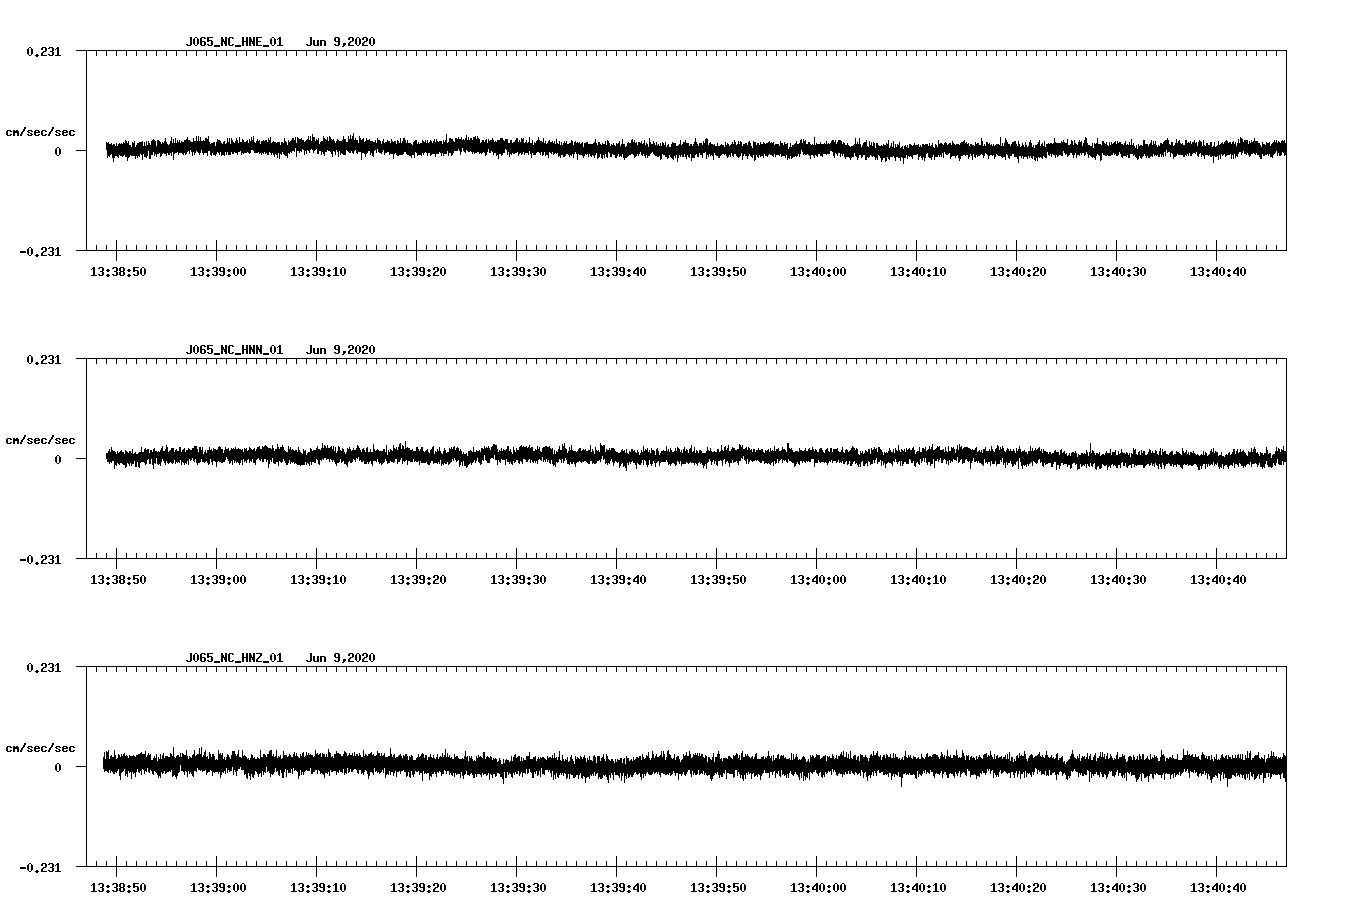1358x924 pixels.
Task: Click 13:40:30 time label on HNZ axis
Action: [x=1118, y=888]
